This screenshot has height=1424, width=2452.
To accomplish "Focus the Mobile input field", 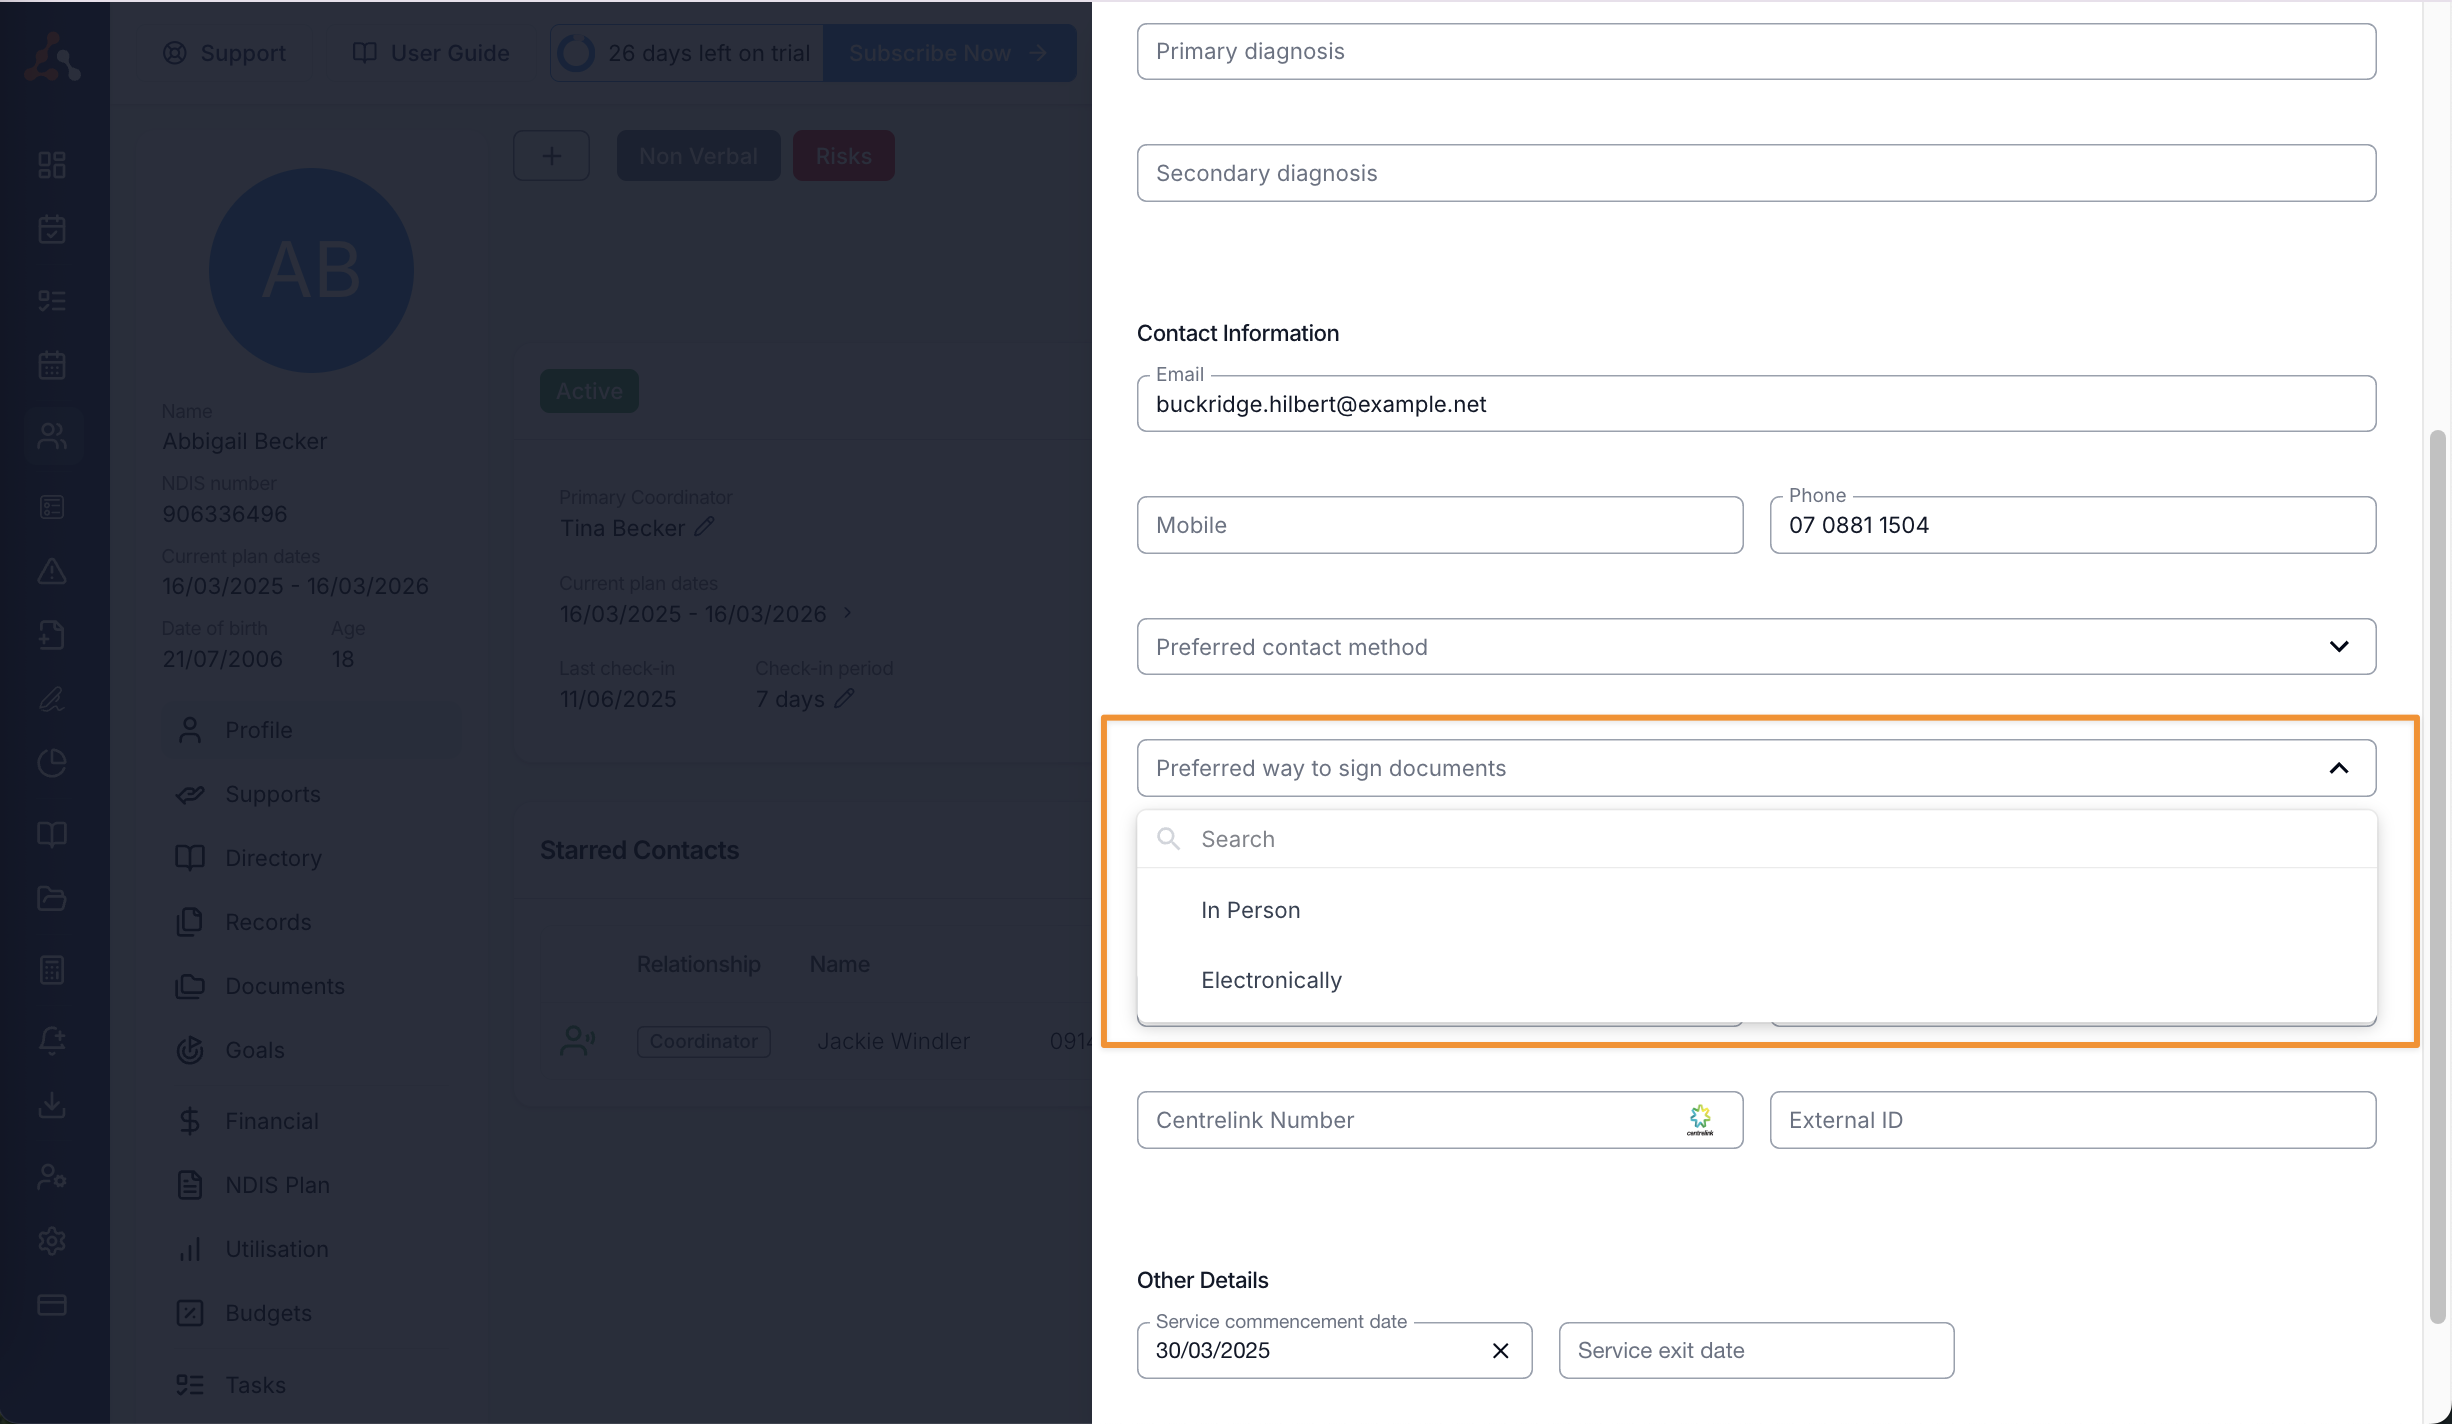I will [1439, 525].
